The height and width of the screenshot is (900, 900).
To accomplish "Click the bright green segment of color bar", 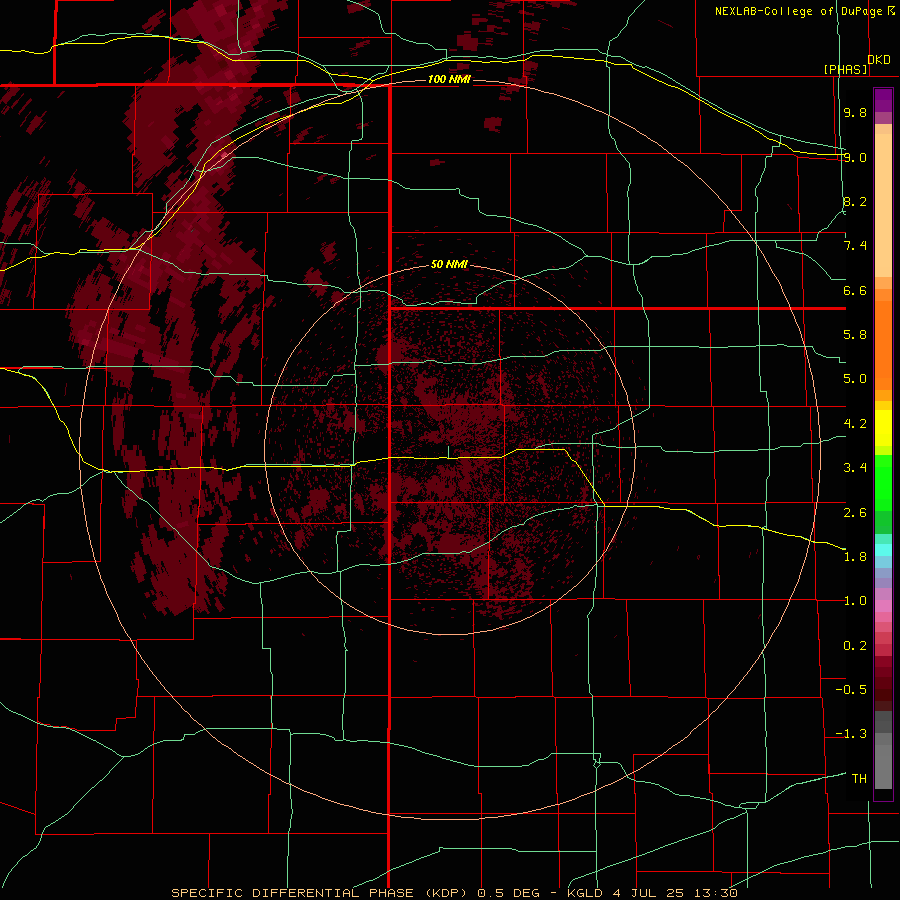I will click(x=883, y=482).
